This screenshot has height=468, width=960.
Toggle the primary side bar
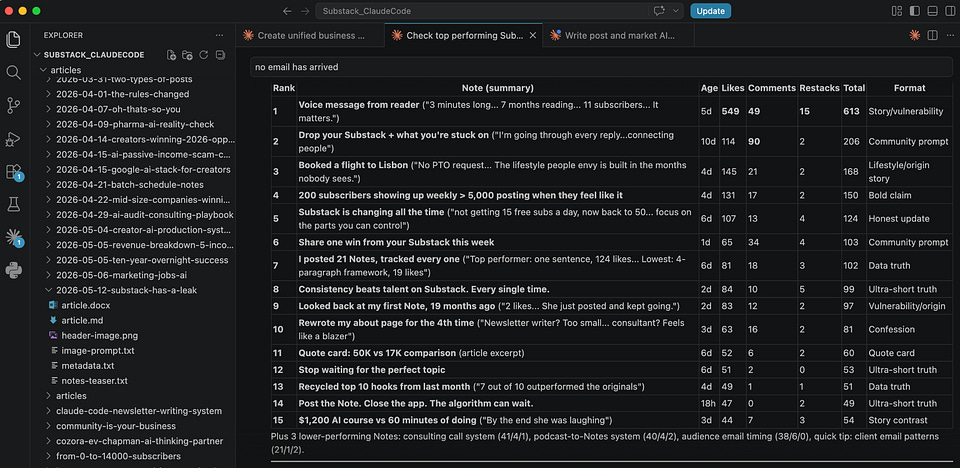pos(915,11)
